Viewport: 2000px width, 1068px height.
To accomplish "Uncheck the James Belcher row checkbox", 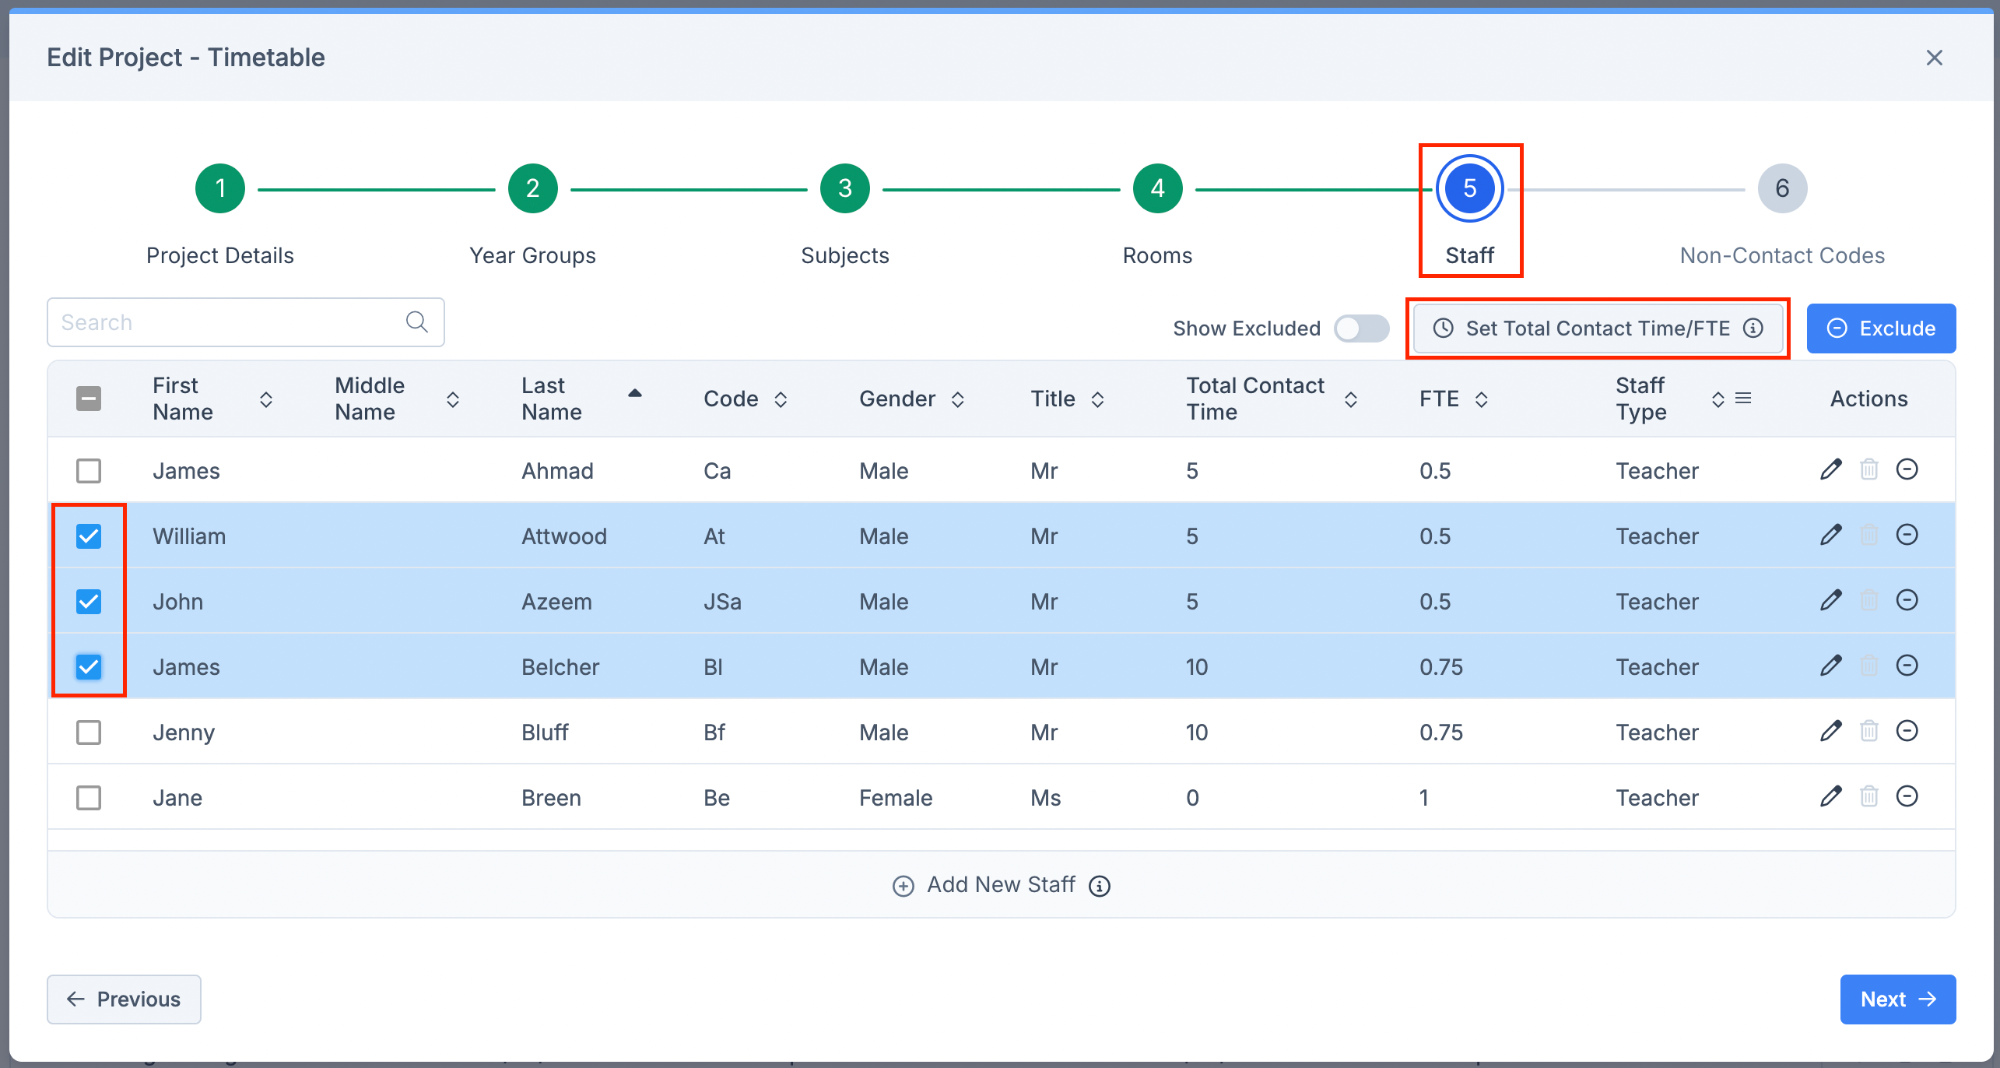I will (x=89, y=667).
